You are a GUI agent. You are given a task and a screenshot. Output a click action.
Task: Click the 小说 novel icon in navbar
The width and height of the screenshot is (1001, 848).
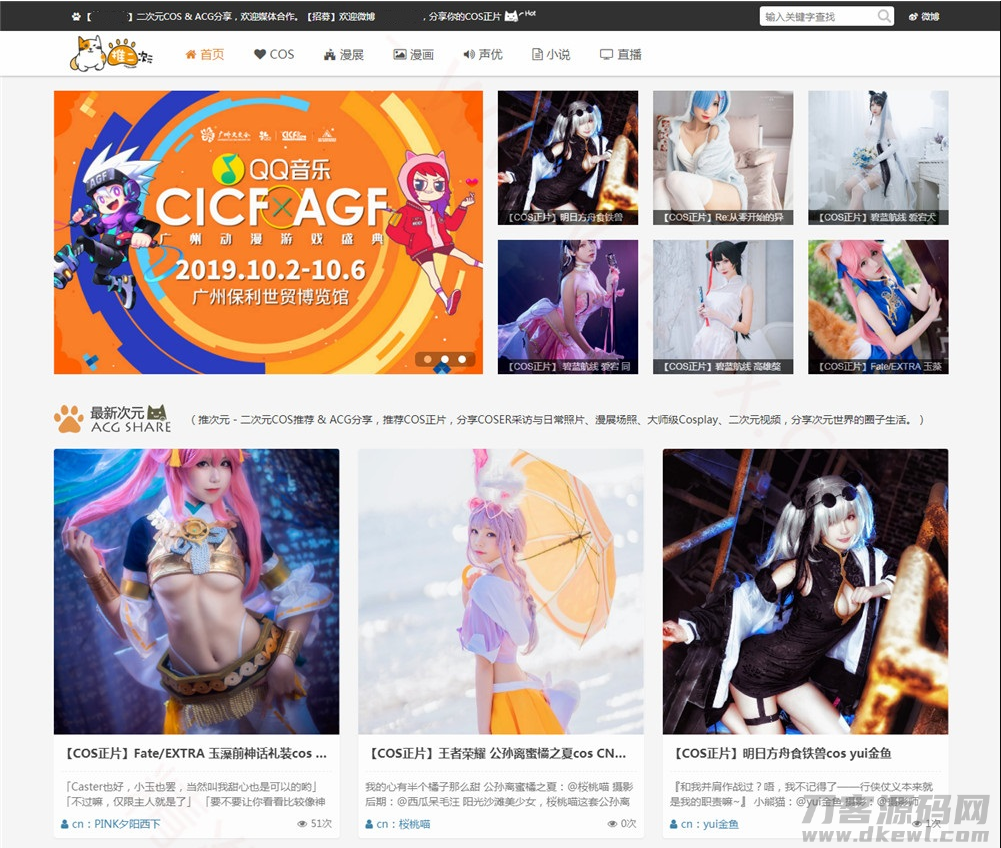537,54
